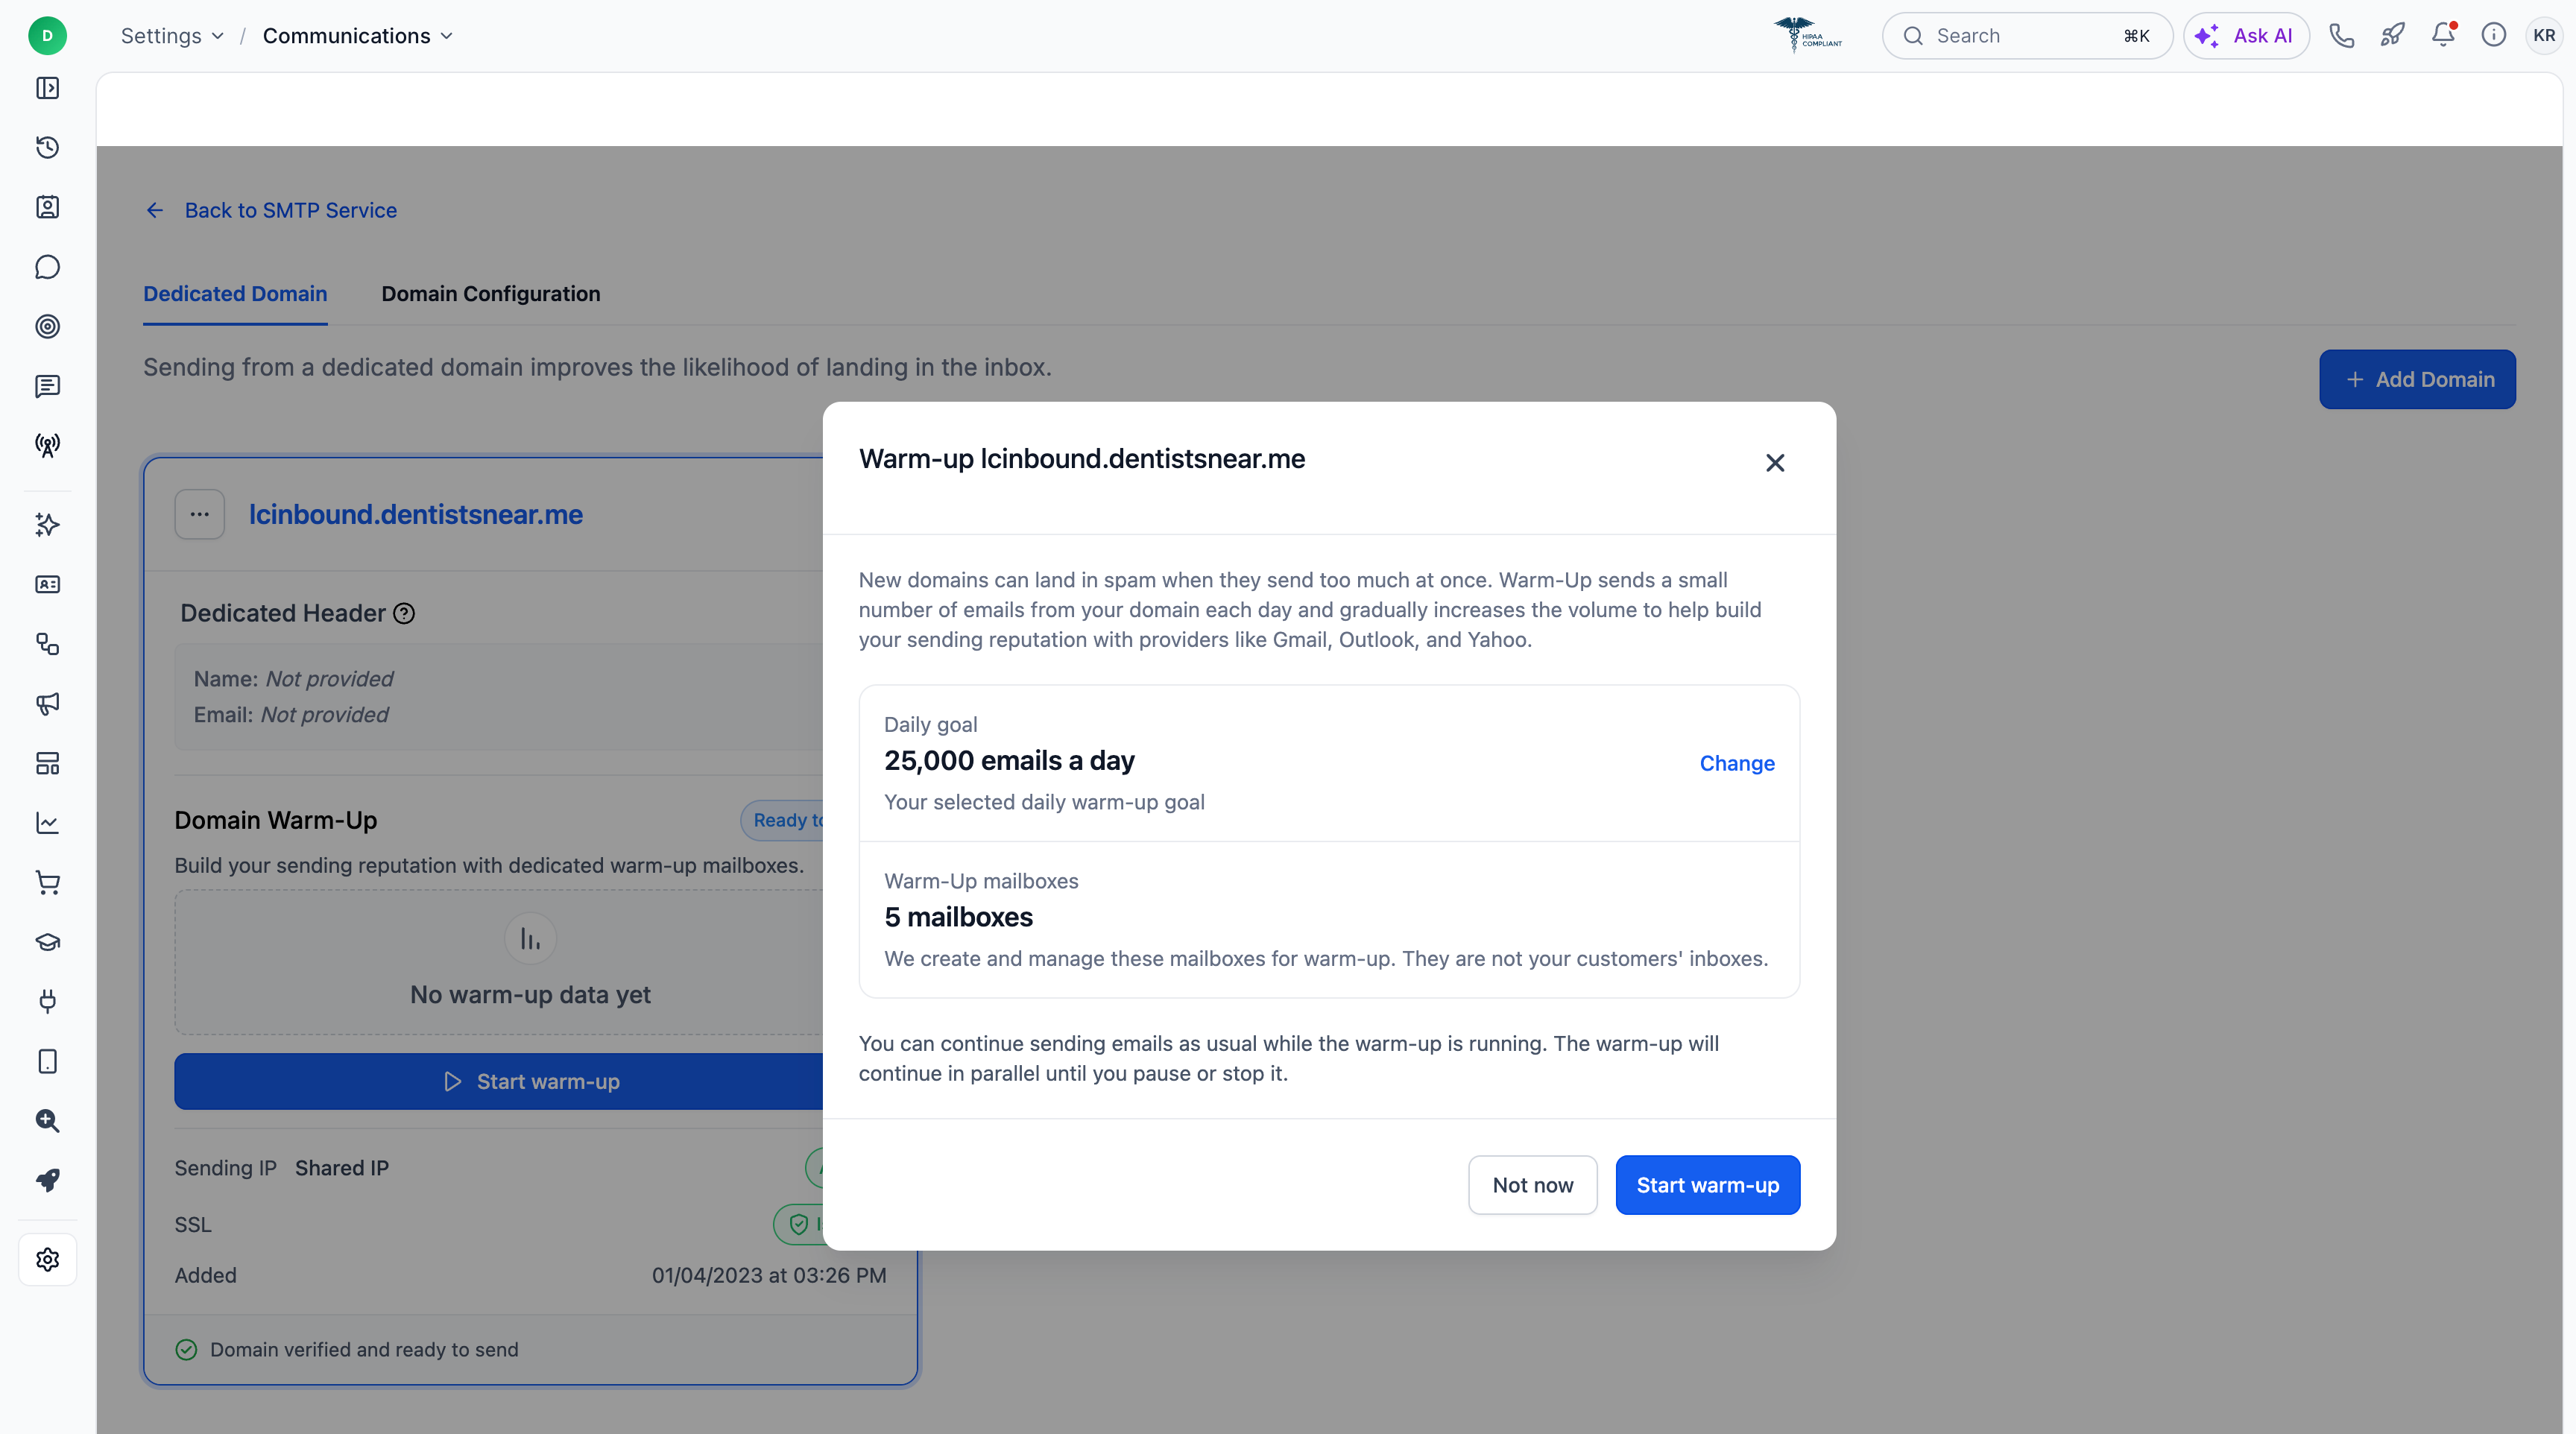Open broadcast antenna icon in sidebar

coord(47,445)
